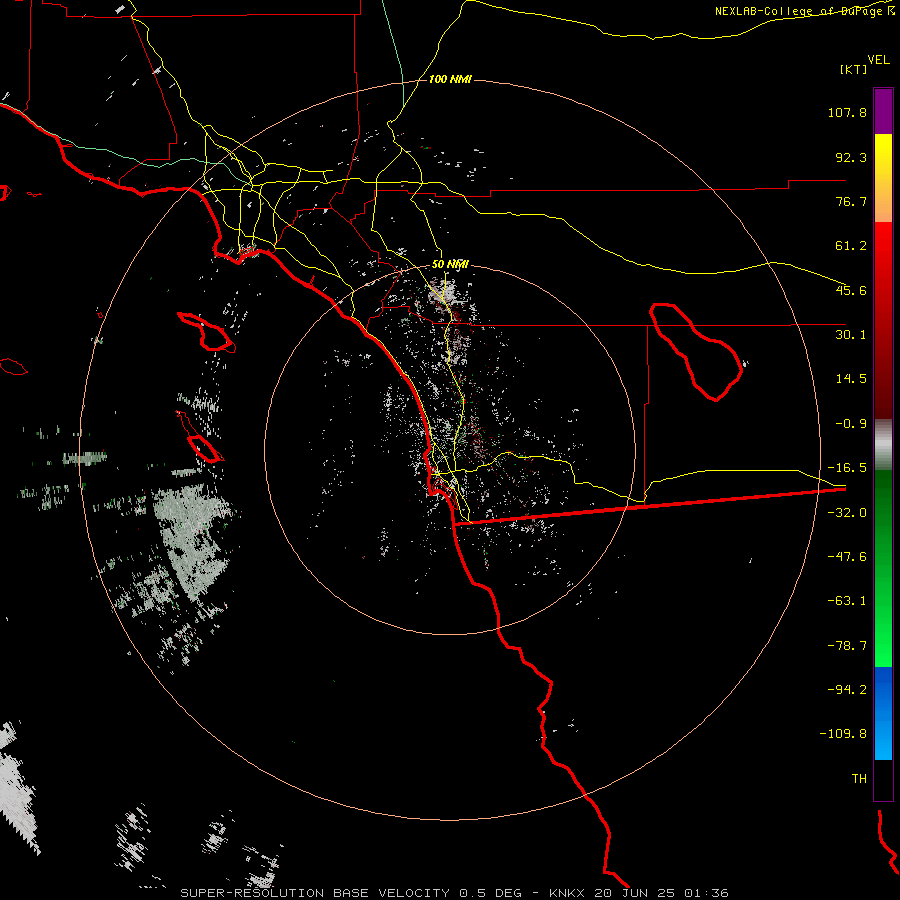Click the 14.5 velocity scale value

pyautogui.click(x=851, y=379)
